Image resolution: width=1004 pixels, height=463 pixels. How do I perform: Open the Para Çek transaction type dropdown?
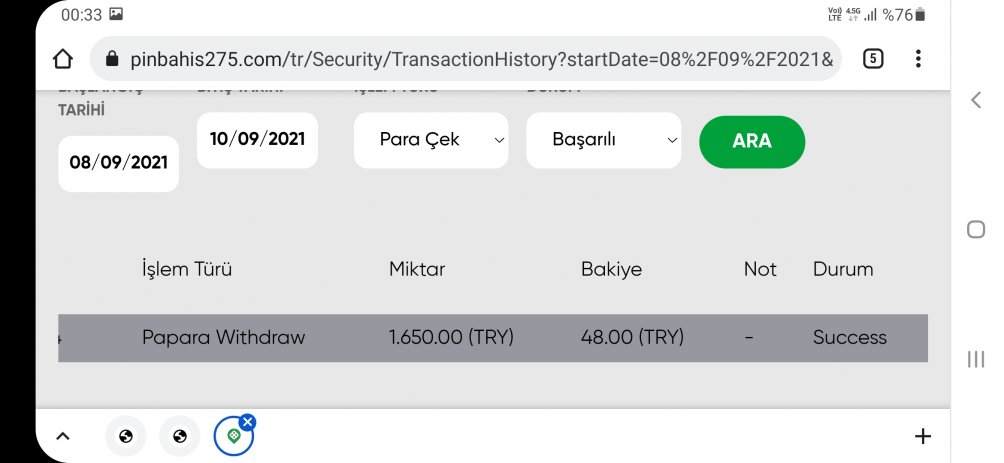(x=431, y=140)
